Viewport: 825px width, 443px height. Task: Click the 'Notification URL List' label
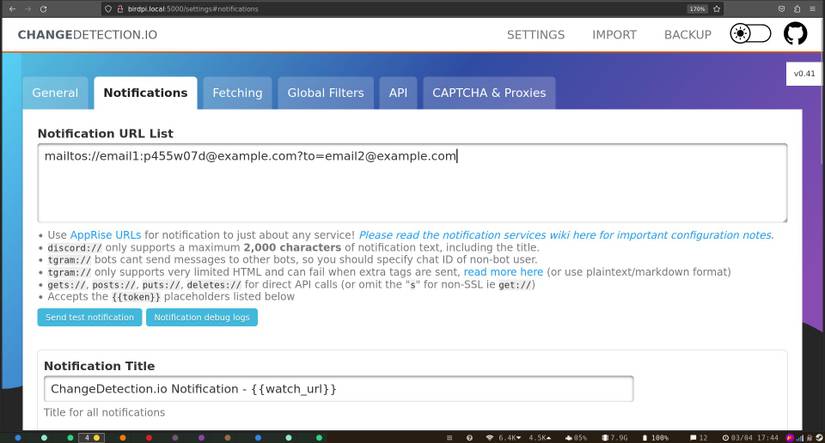(105, 134)
